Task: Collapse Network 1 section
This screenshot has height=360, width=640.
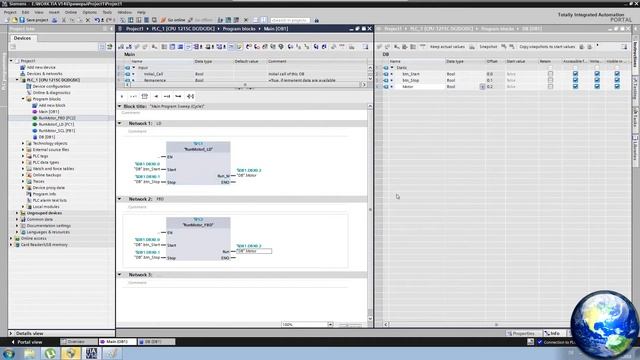Action: pyautogui.click(x=120, y=123)
